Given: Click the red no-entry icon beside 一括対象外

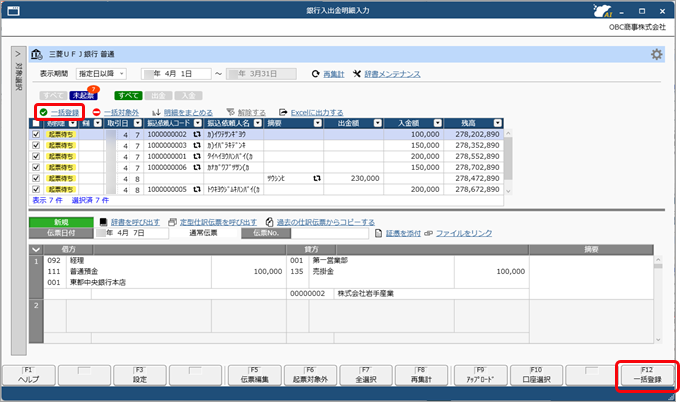Looking at the screenshot, I should [x=96, y=112].
